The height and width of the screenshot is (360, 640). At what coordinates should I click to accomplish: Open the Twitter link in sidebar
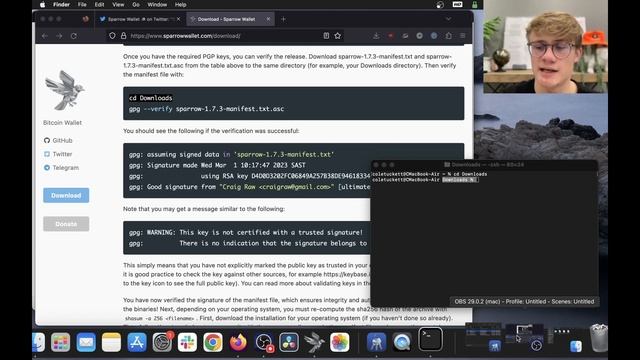tap(58, 154)
